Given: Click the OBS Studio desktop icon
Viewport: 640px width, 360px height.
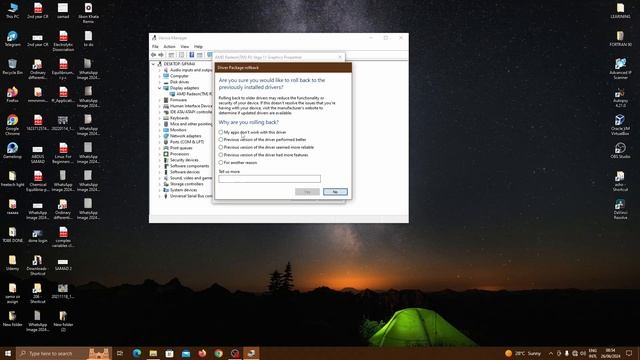Looking at the screenshot, I should click(x=620, y=151).
